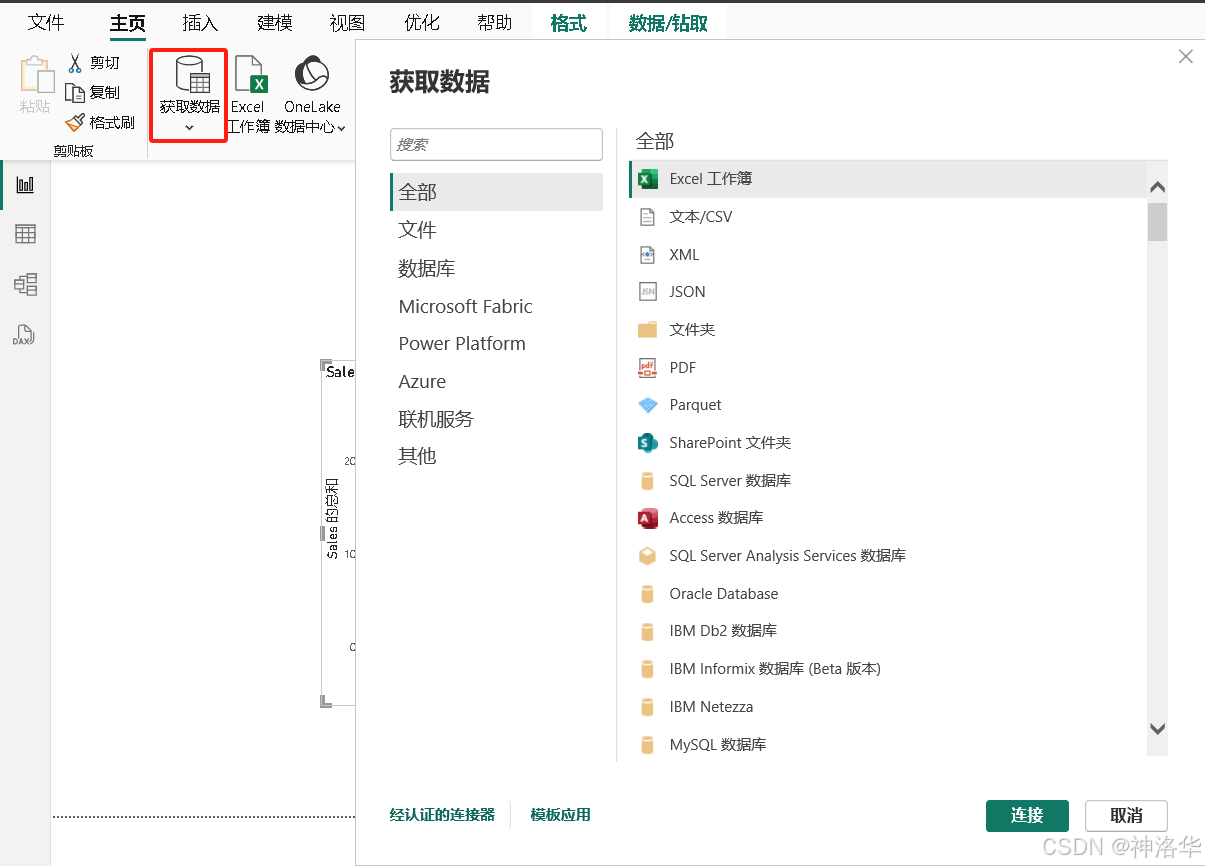Open the 模板应用 link
The width and height of the screenshot is (1205, 866).
click(x=560, y=815)
